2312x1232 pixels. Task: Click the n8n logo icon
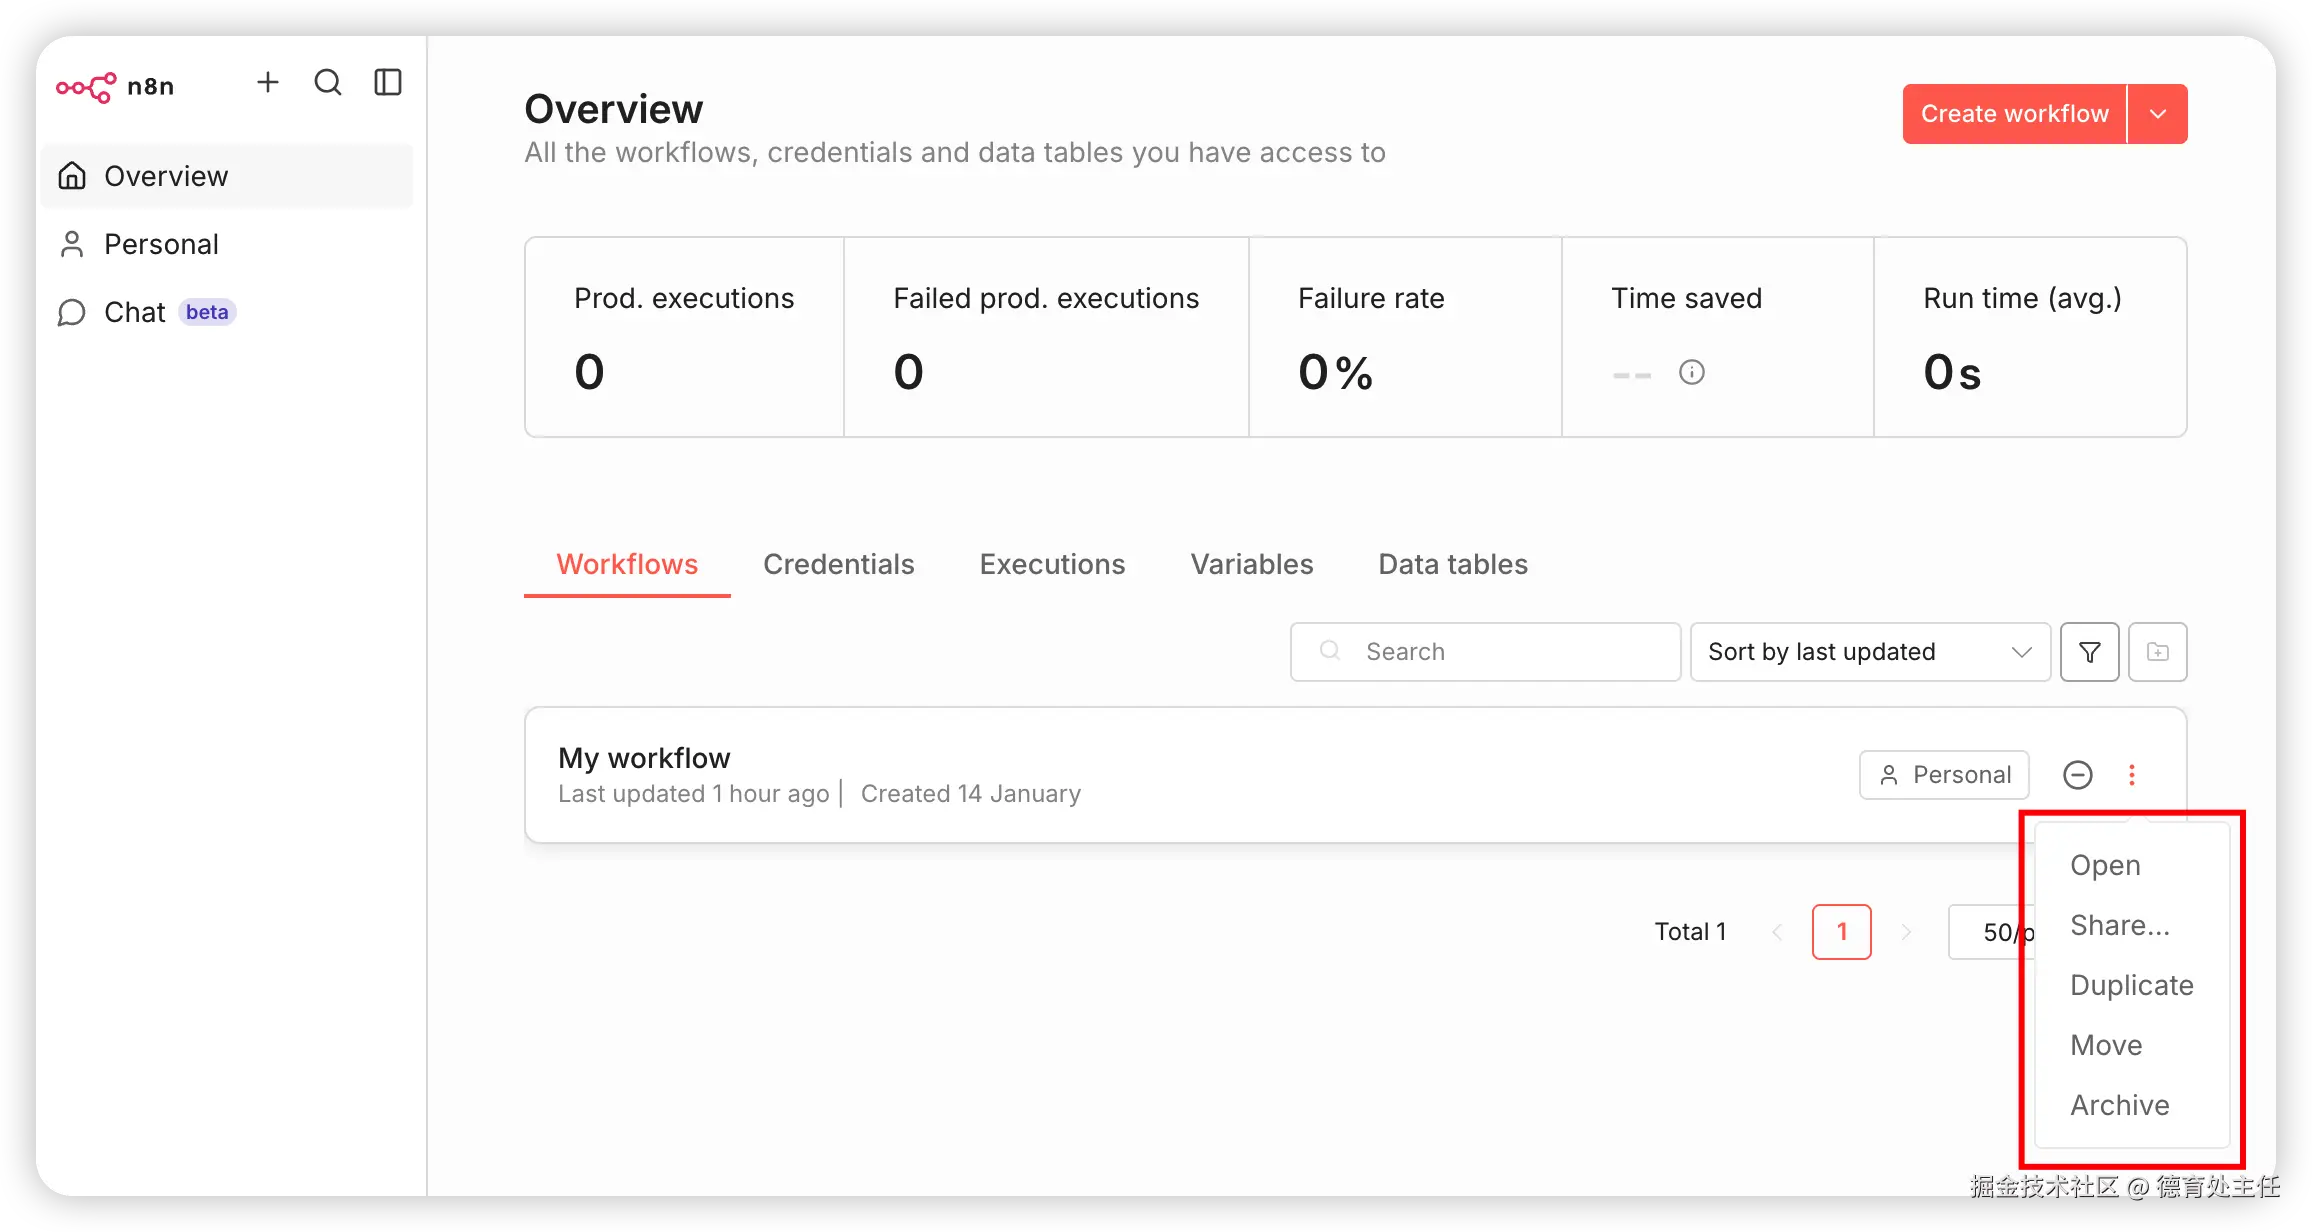pyautogui.click(x=86, y=87)
